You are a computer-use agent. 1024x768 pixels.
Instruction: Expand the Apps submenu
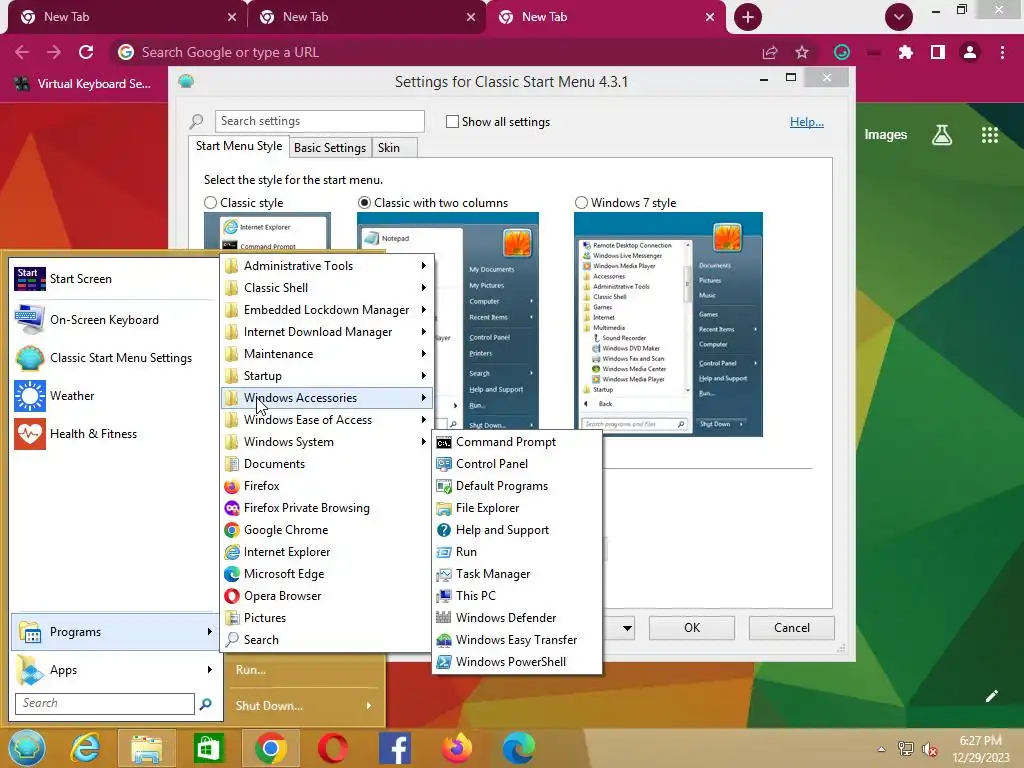pos(114,670)
